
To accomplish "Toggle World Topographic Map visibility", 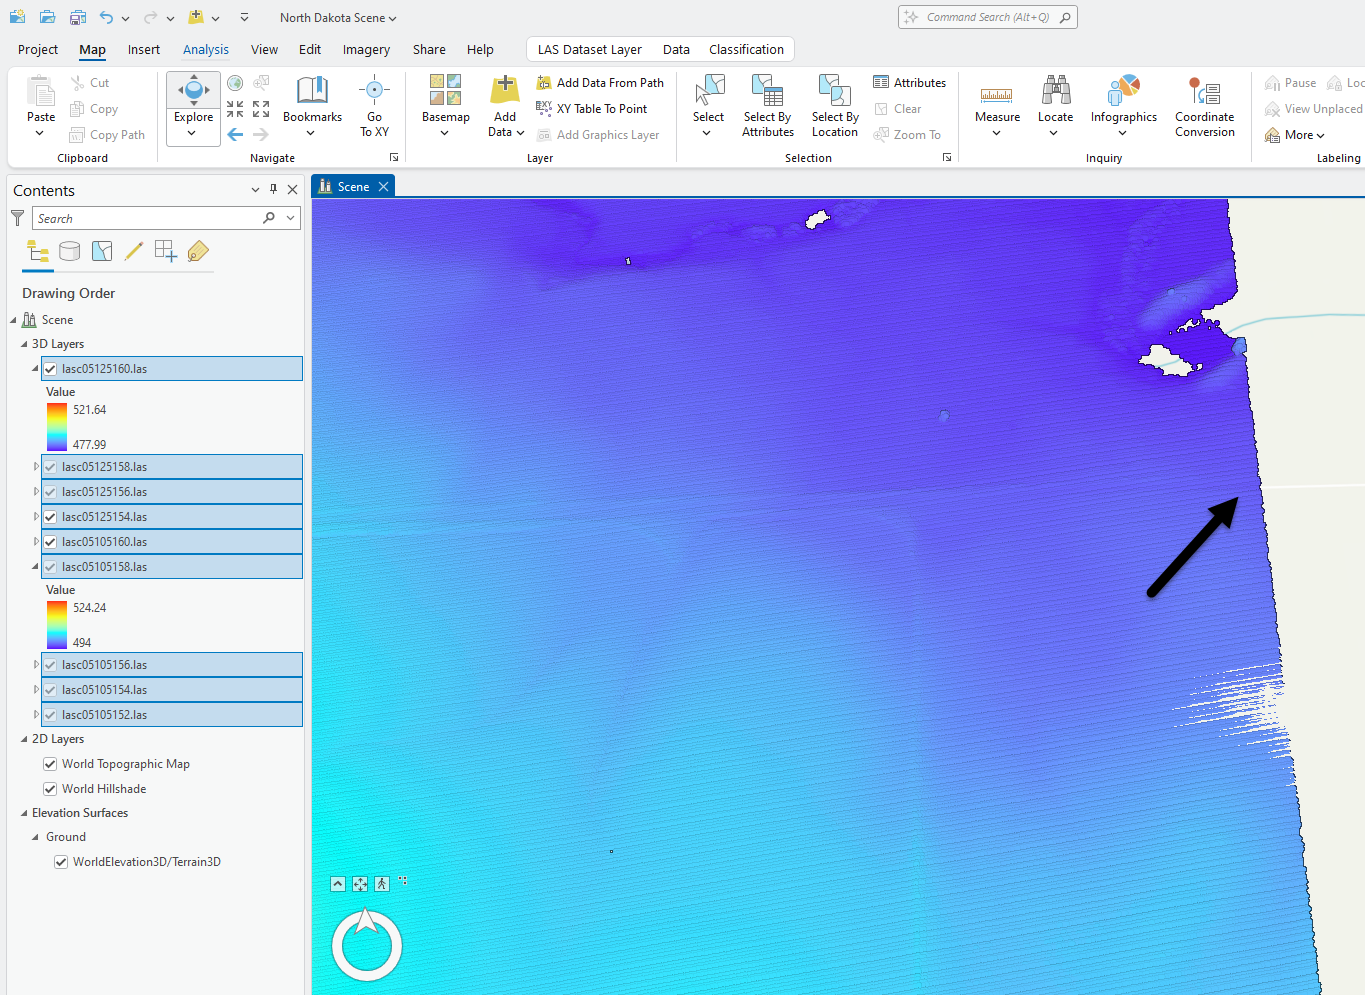I will (50, 764).
